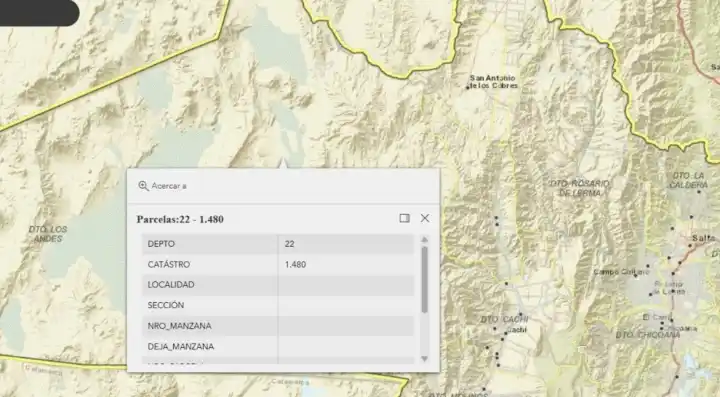Click the Cachi town point on map
This screenshot has width=720, height=397.
pos(506,333)
